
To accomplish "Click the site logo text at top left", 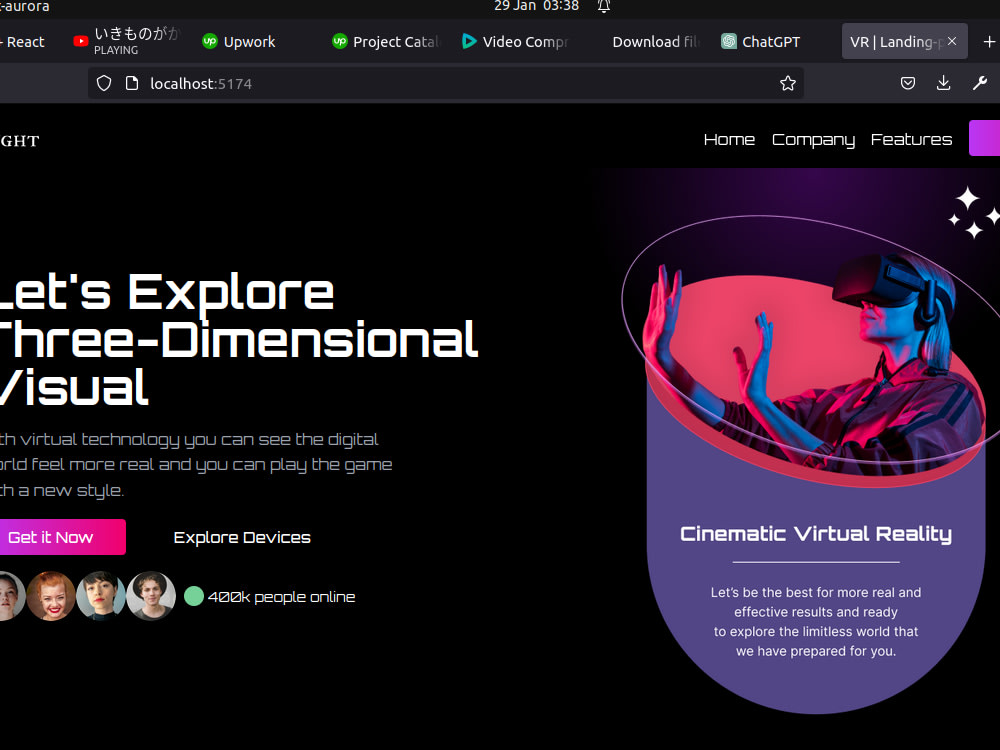I will [20, 141].
